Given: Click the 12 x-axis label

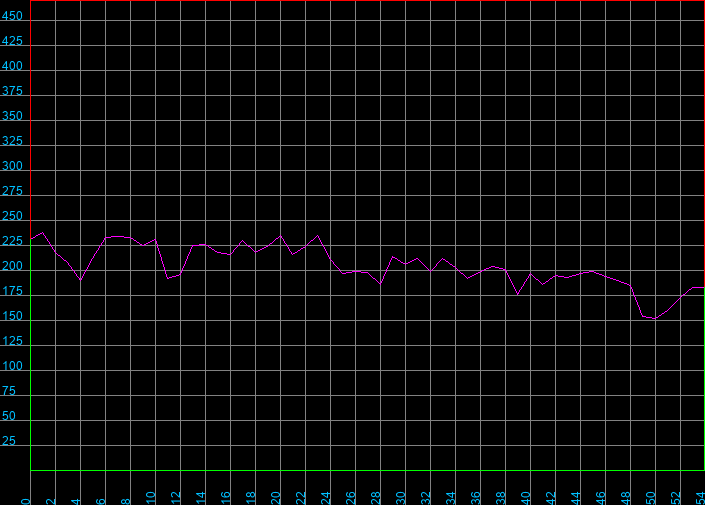Looking at the screenshot, I should coord(176,498).
